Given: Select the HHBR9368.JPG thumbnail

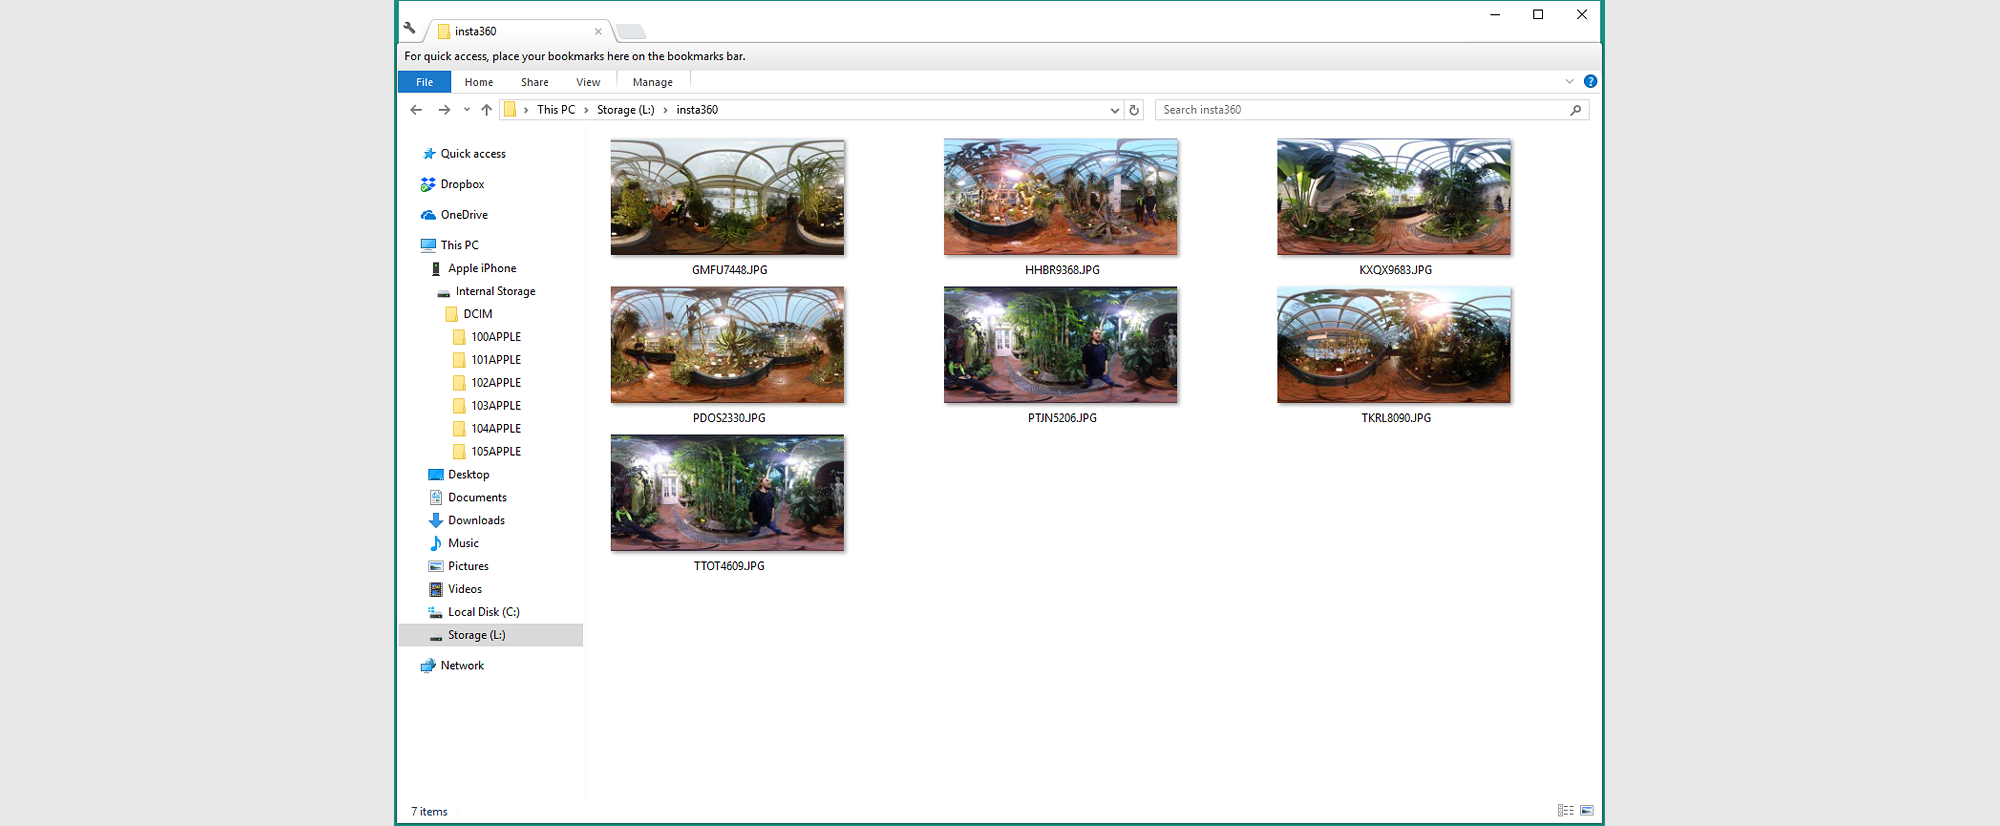Looking at the screenshot, I should (x=1061, y=197).
